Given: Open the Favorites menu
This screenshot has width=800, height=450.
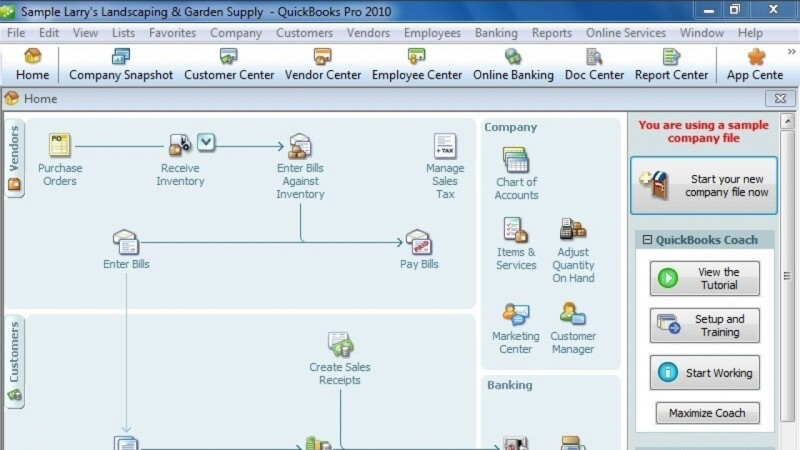Looking at the screenshot, I should point(172,33).
